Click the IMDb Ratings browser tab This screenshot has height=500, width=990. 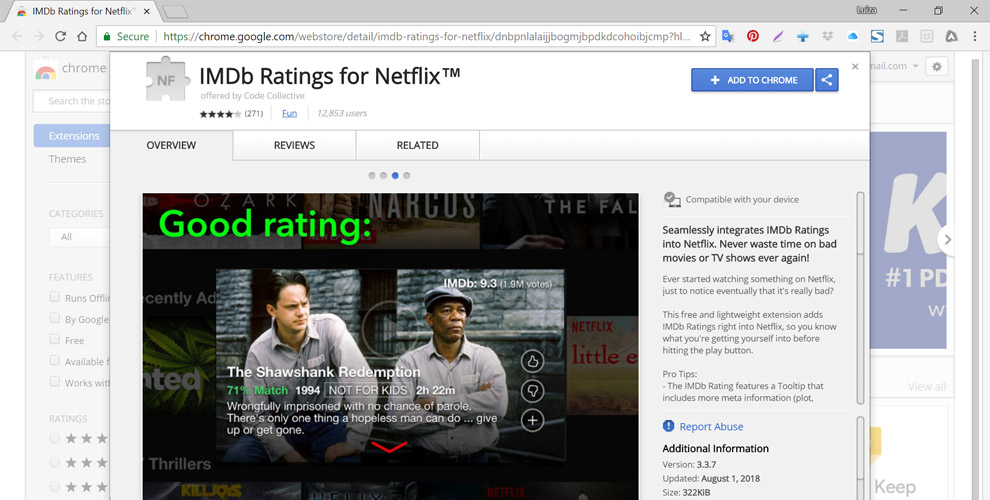tap(82, 11)
